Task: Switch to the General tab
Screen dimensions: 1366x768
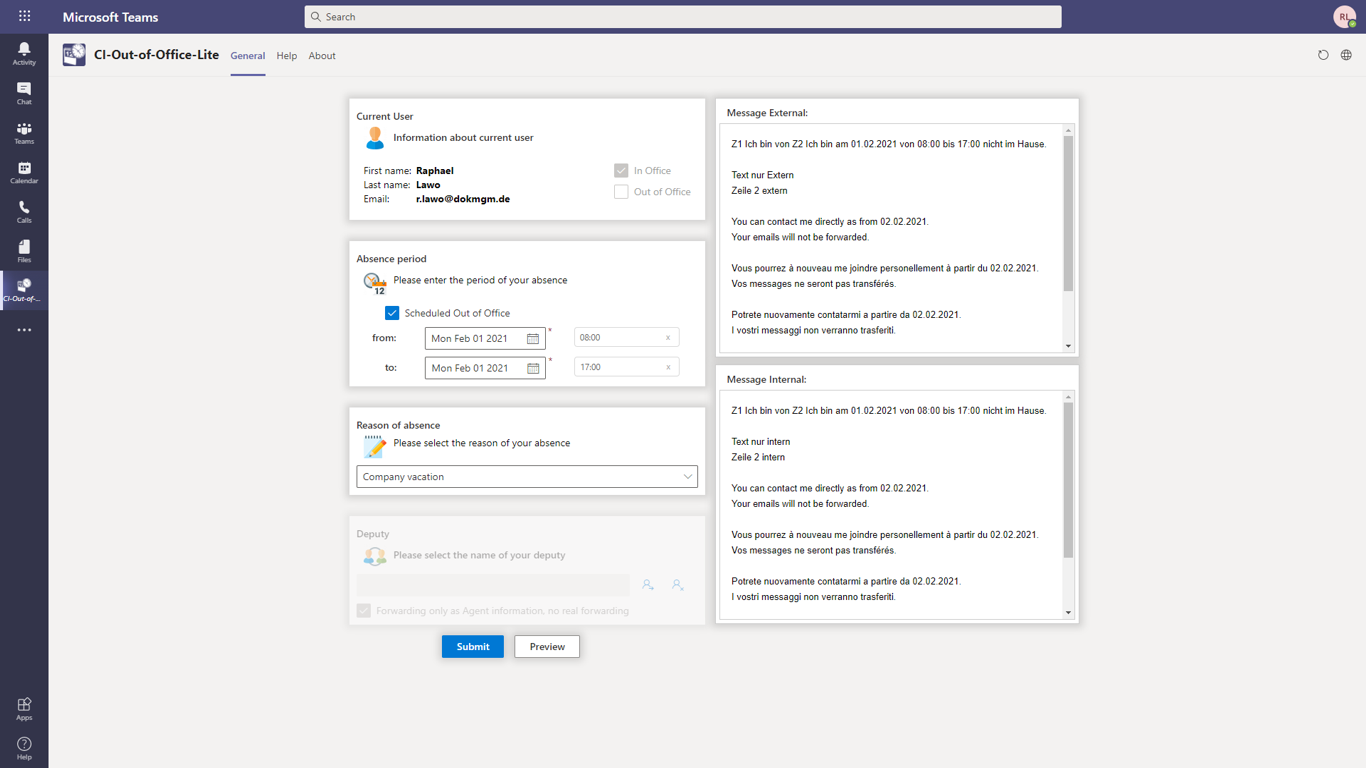Action: point(248,56)
